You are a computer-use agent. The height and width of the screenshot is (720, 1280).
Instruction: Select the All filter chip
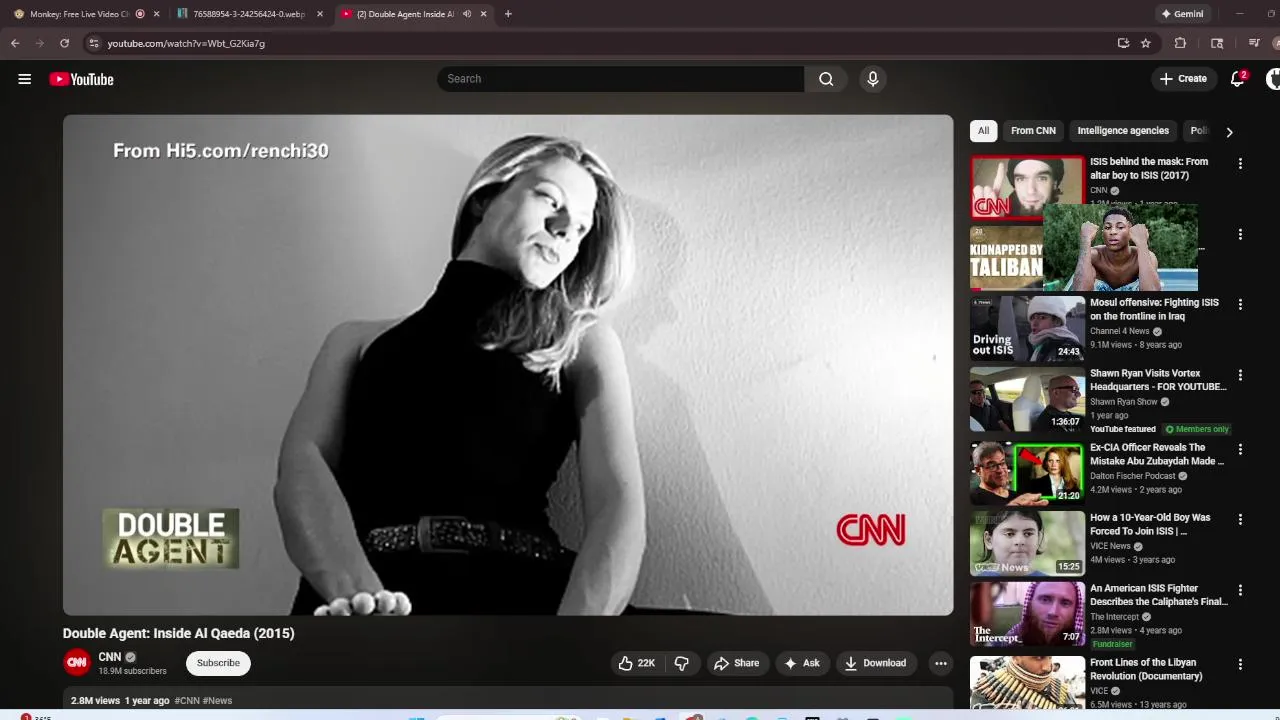click(983, 131)
